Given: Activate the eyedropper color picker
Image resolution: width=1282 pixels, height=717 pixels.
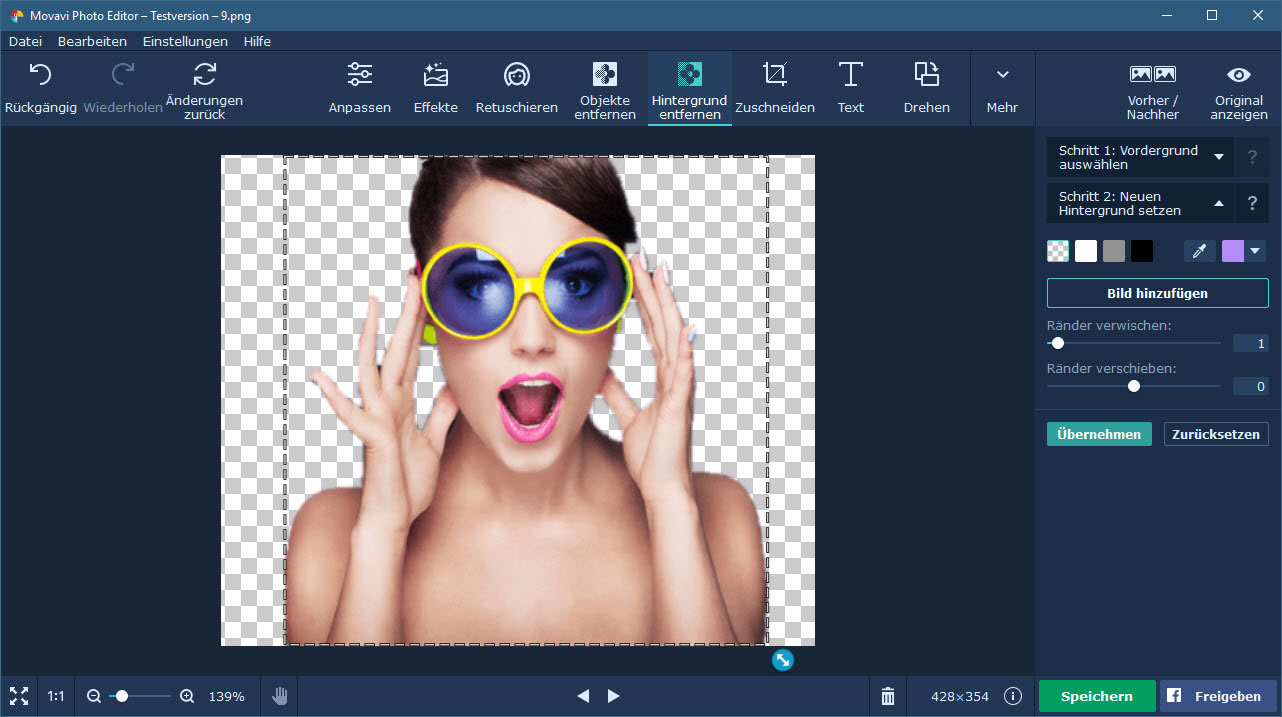Looking at the screenshot, I should coord(1200,251).
